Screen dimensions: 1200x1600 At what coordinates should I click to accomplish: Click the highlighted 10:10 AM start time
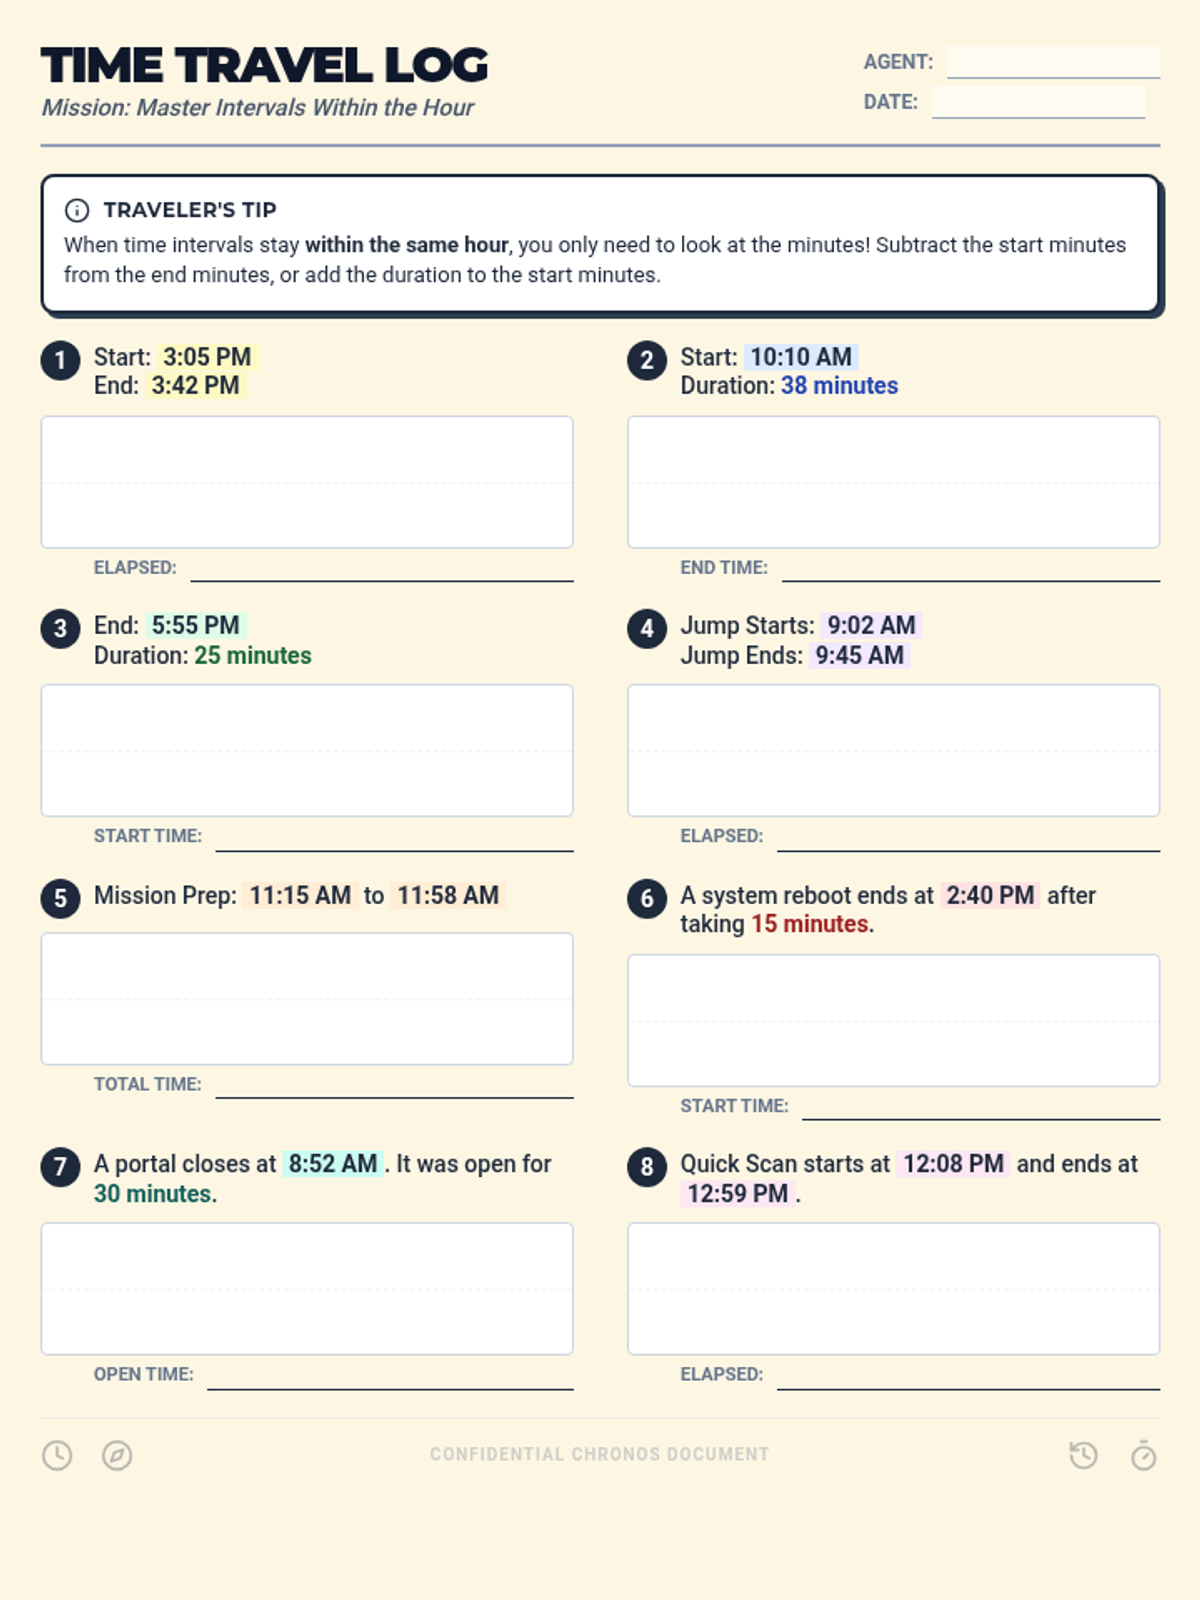(801, 357)
